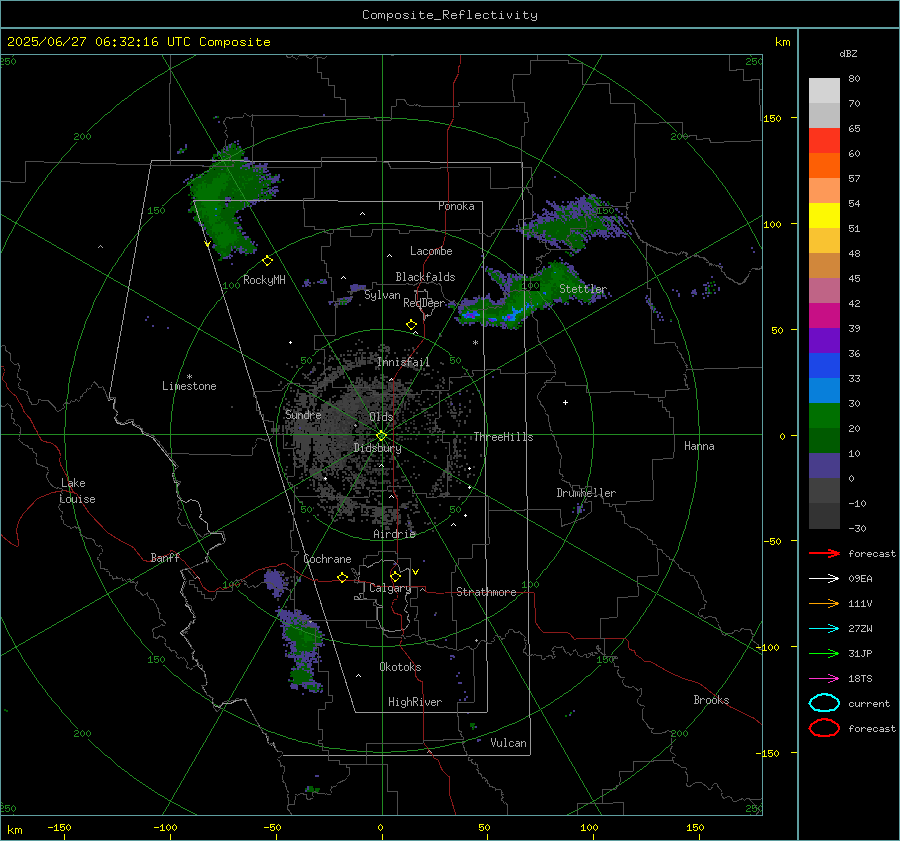Viewport: 900px width, 841px height.
Task: Click the Banff label on the map
Action: [x=165, y=557]
